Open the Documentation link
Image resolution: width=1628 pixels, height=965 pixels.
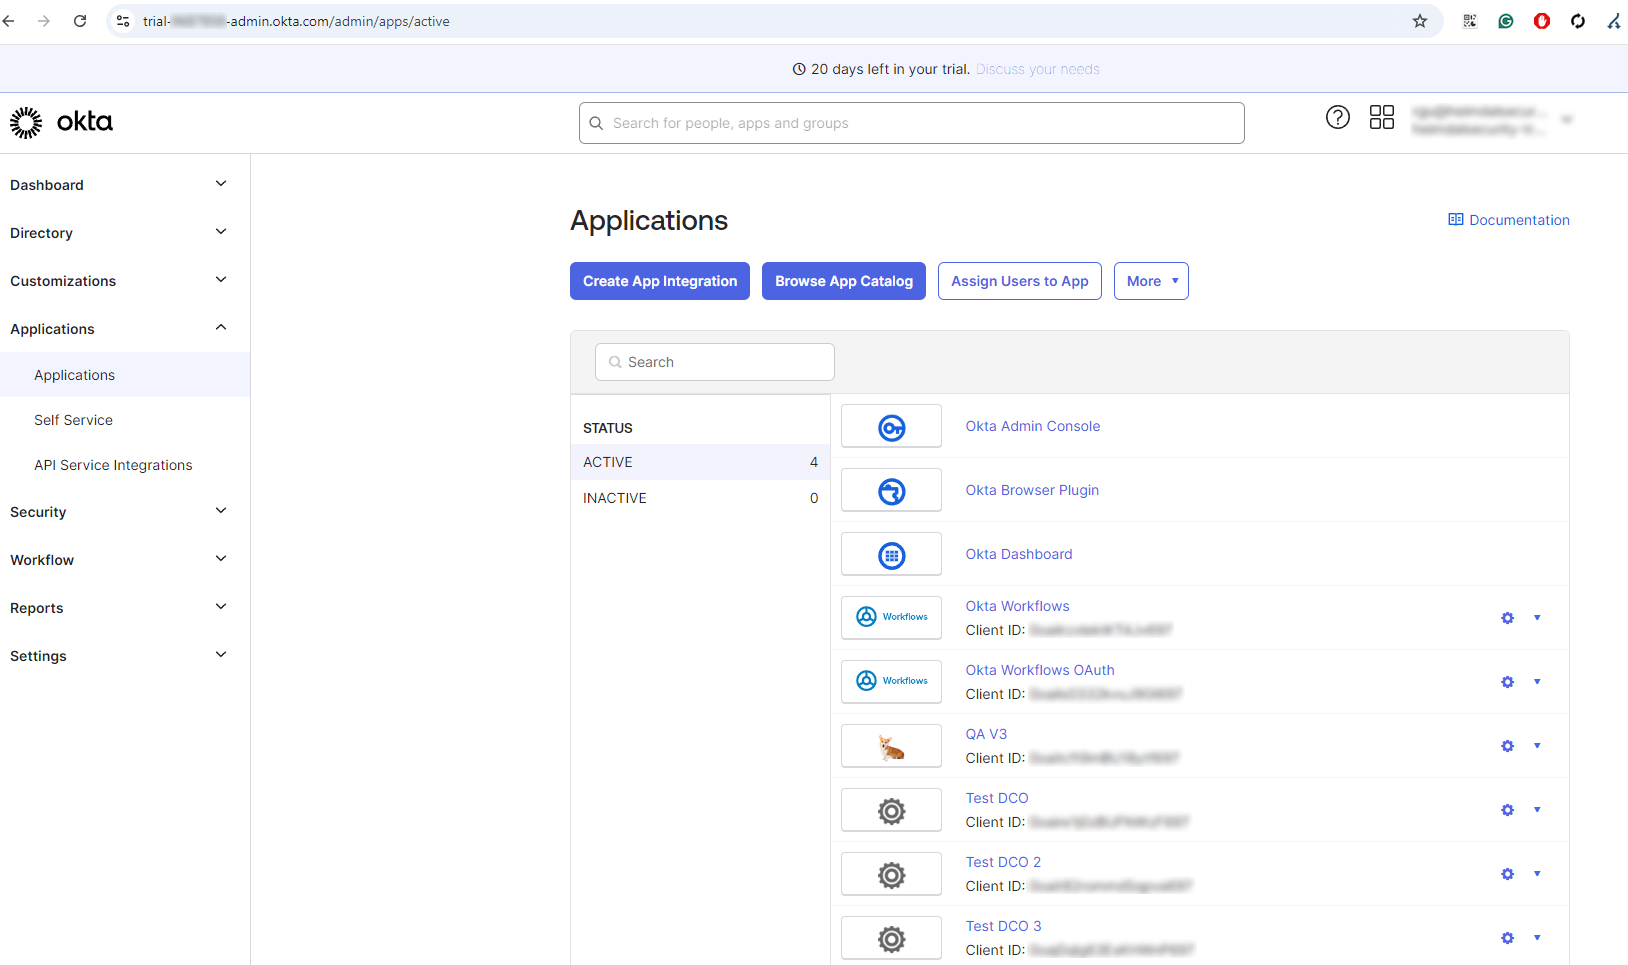pyautogui.click(x=1509, y=220)
